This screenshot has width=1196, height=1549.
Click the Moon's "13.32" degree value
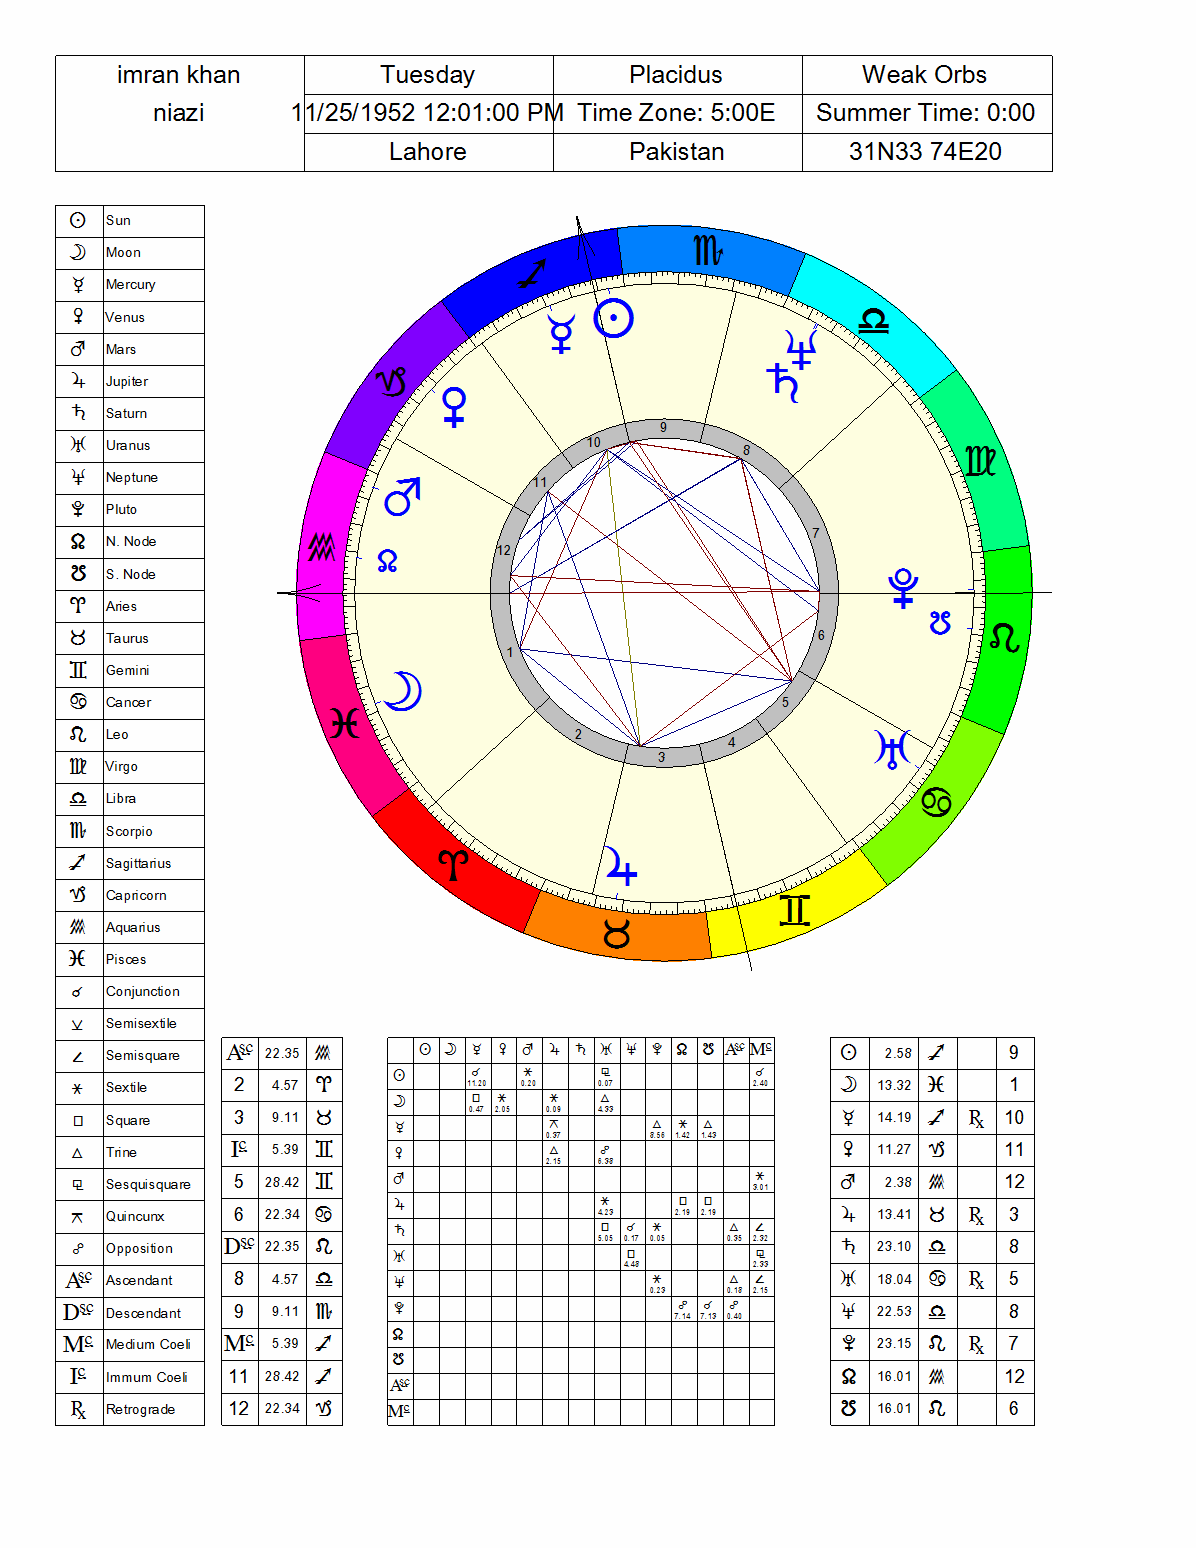pyautogui.click(x=895, y=1085)
